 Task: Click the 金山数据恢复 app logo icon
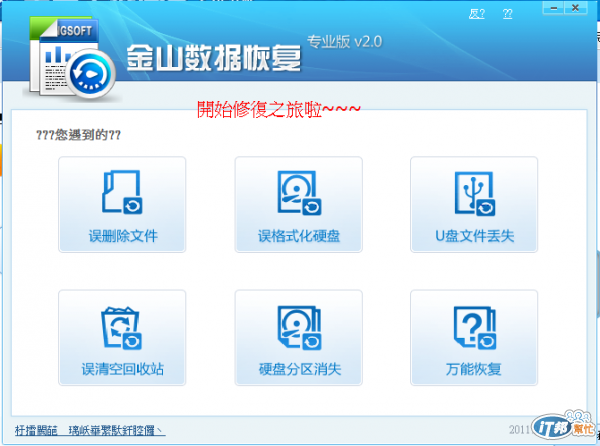point(72,57)
